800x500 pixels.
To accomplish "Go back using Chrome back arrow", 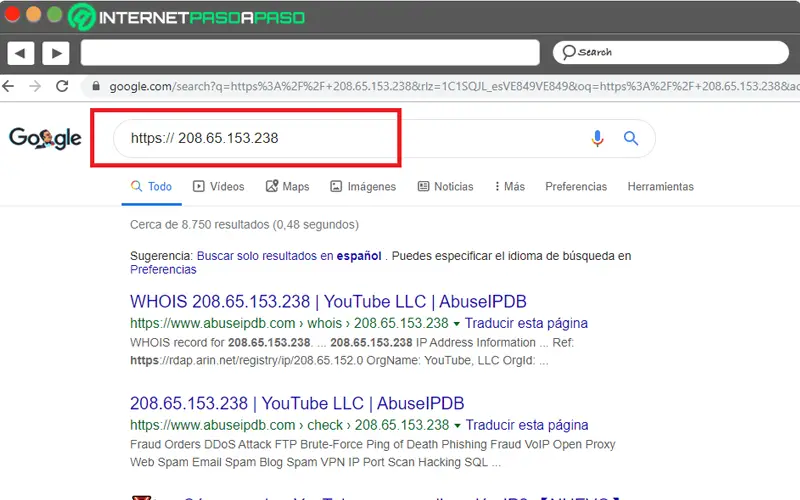I will coord(8,86).
